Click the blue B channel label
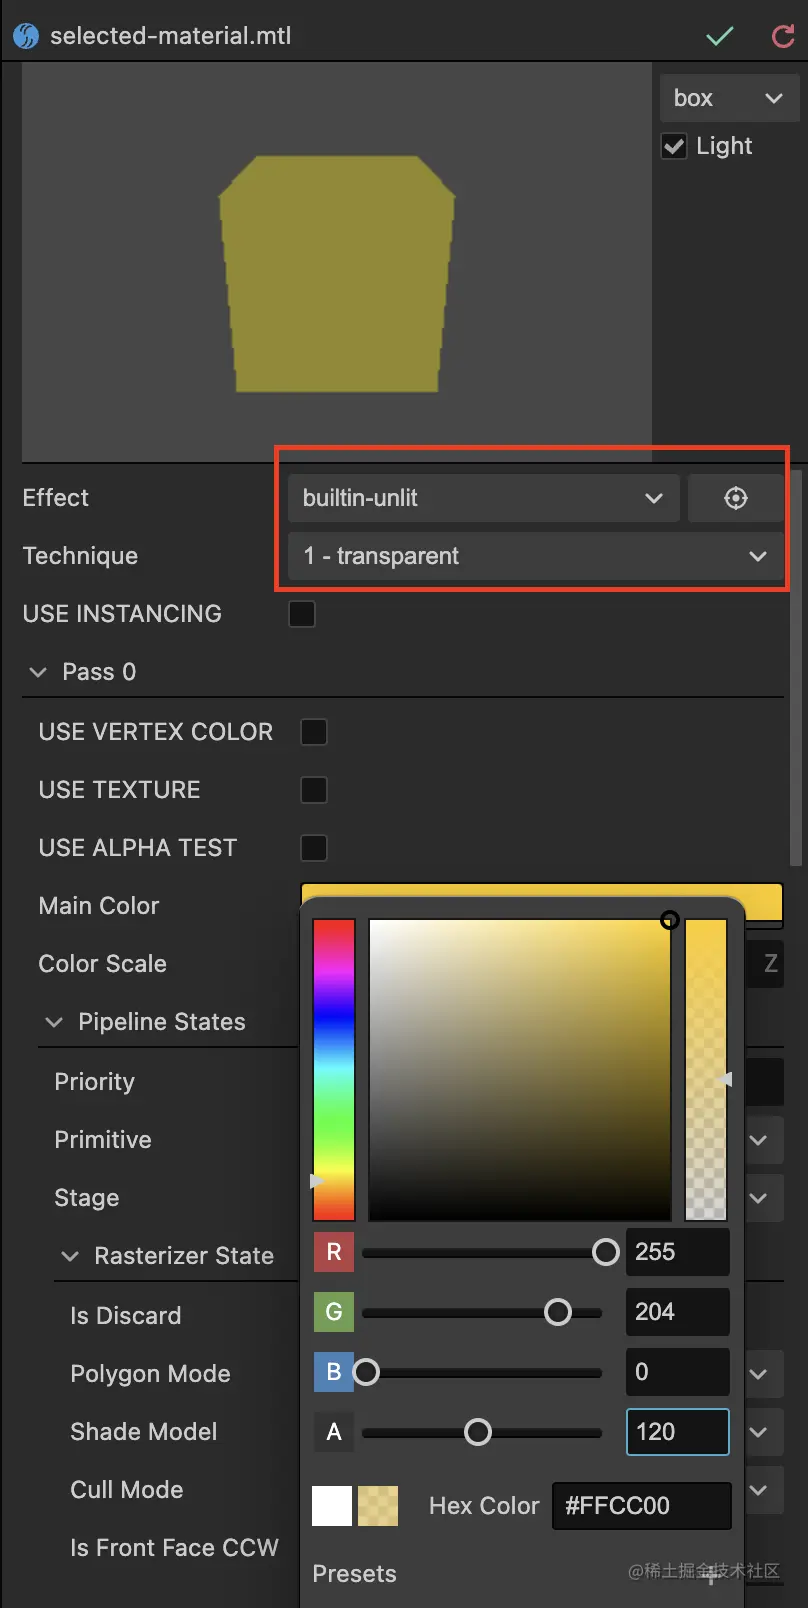The width and height of the screenshot is (808, 1608). [x=334, y=1372]
